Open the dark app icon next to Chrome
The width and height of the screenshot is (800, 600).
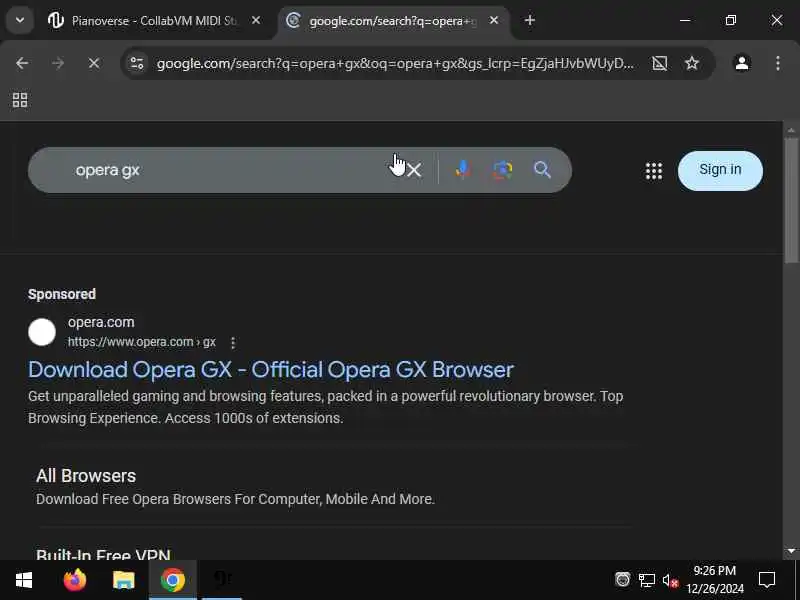(x=222, y=579)
